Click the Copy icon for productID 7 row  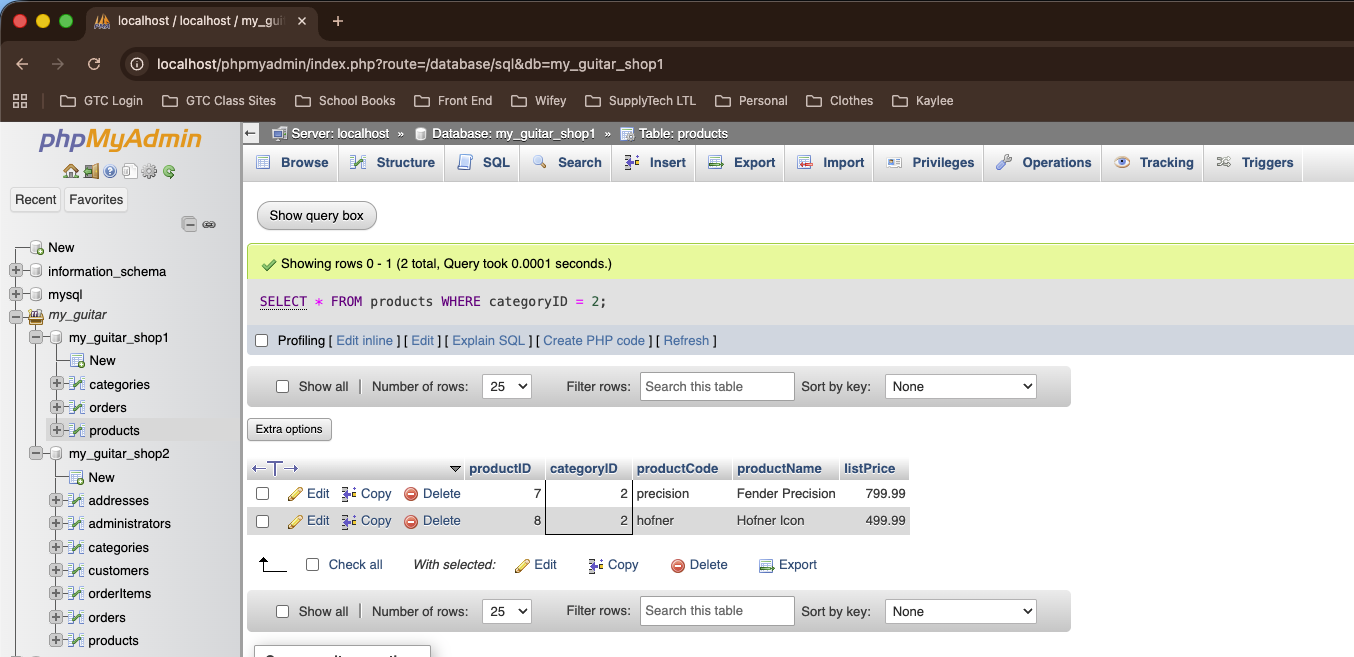pyautogui.click(x=349, y=494)
